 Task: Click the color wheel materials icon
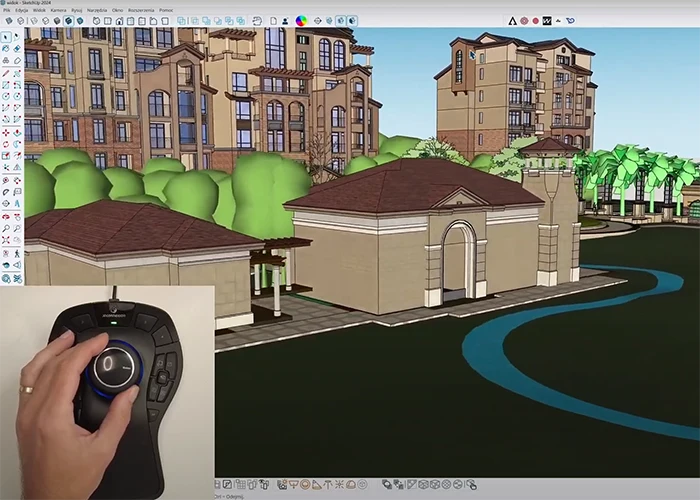pos(301,20)
